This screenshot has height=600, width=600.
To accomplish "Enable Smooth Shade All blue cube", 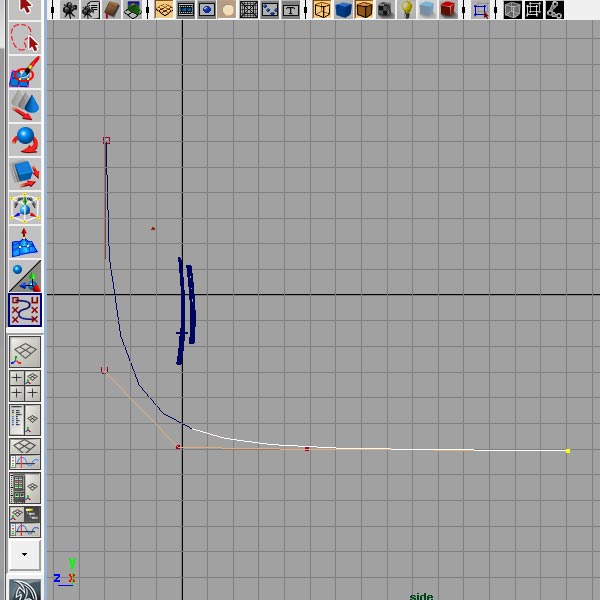I will coord(343,10).
